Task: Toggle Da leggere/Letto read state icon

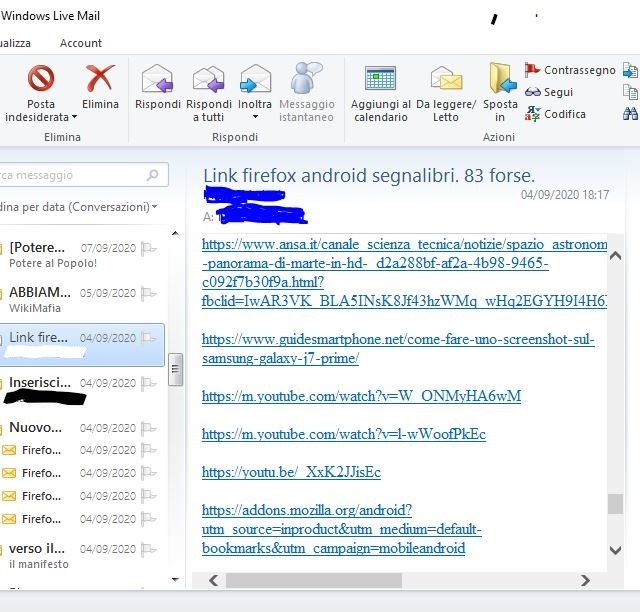Action: point(446,78)
